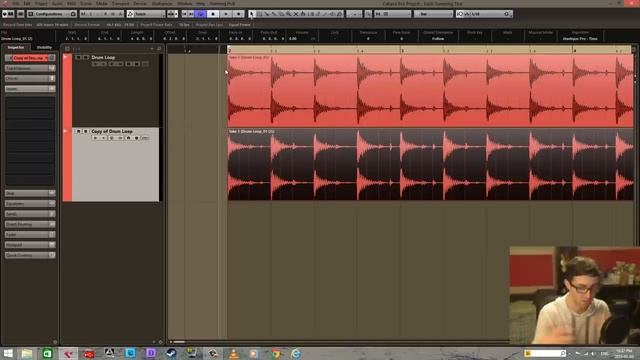
Task: Open Steam from the taskbar
Action: (x=171, y=353)
